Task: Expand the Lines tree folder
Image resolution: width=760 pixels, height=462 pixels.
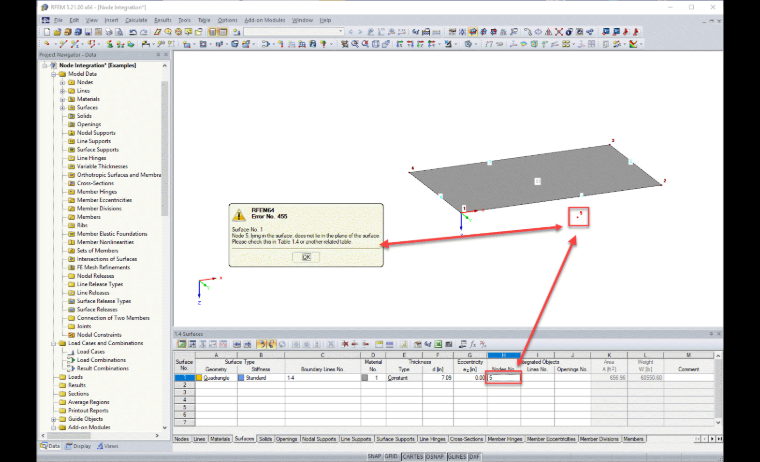Action: click(x=62, y=91)
